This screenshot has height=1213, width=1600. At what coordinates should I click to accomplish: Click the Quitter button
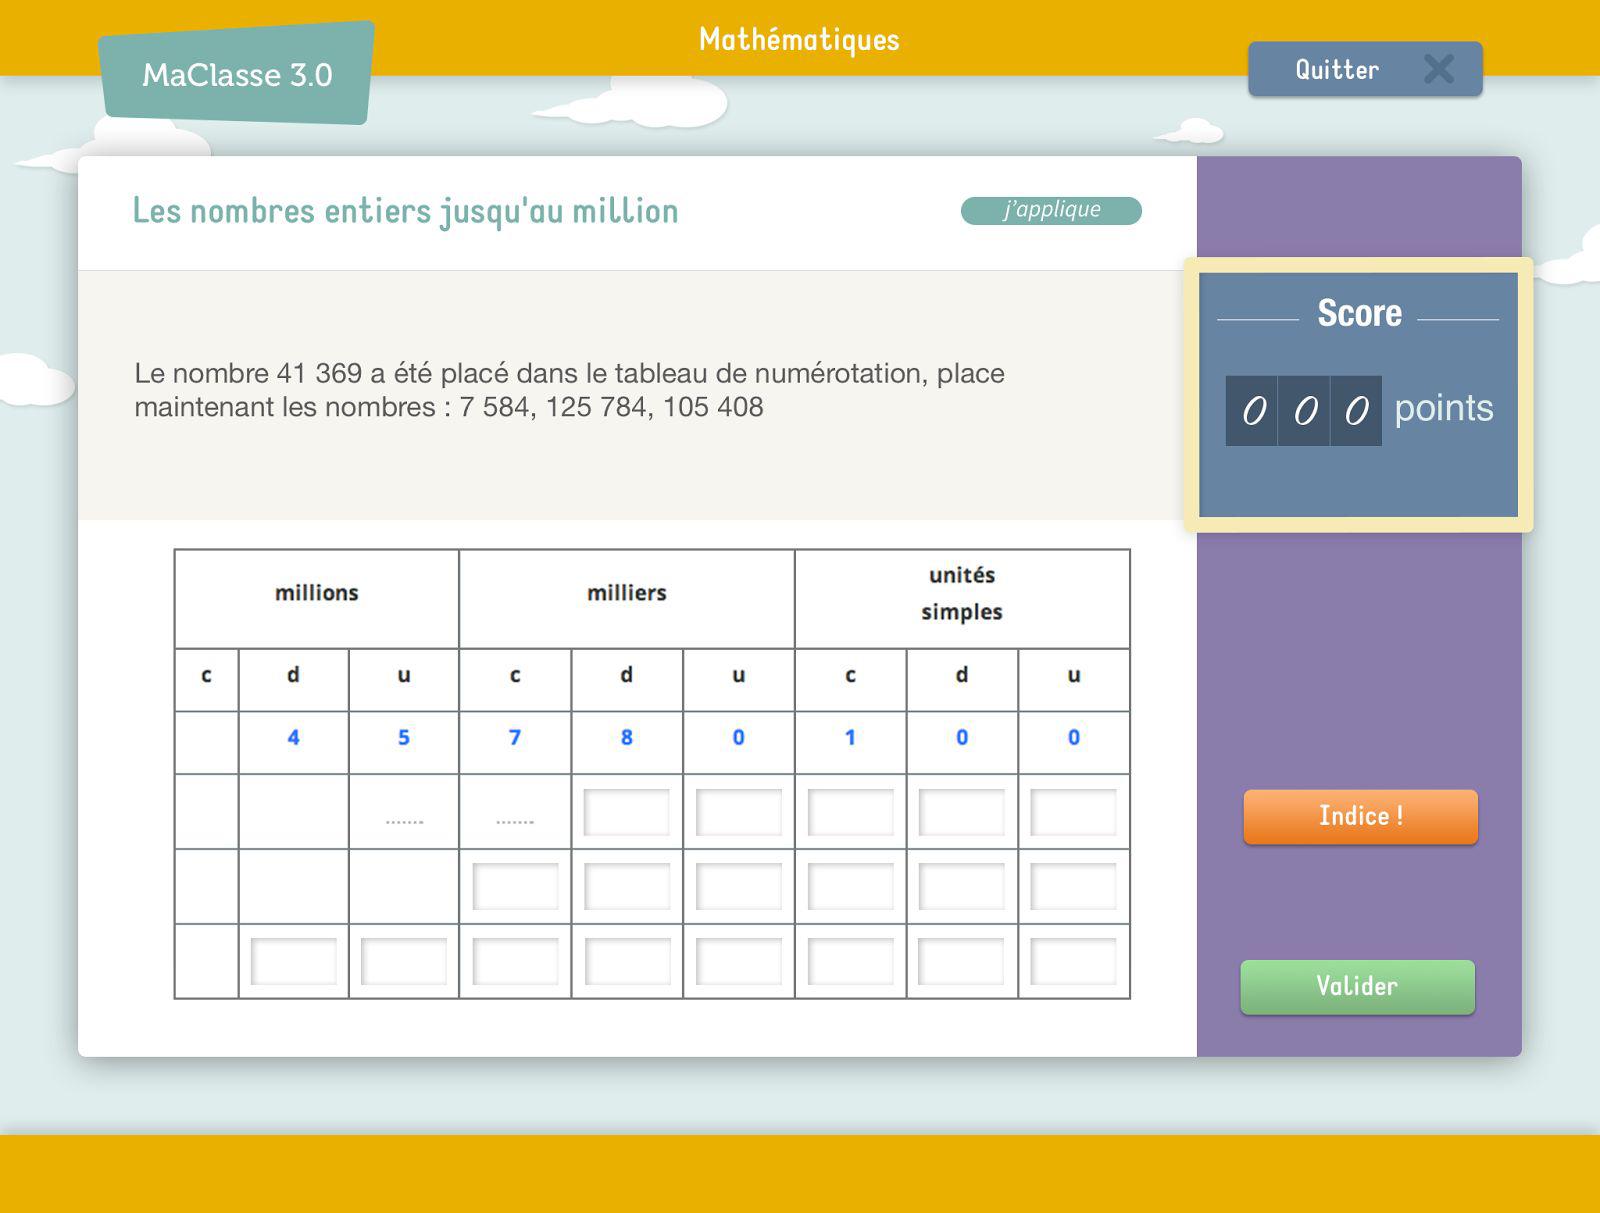[x=1365, y=69]
